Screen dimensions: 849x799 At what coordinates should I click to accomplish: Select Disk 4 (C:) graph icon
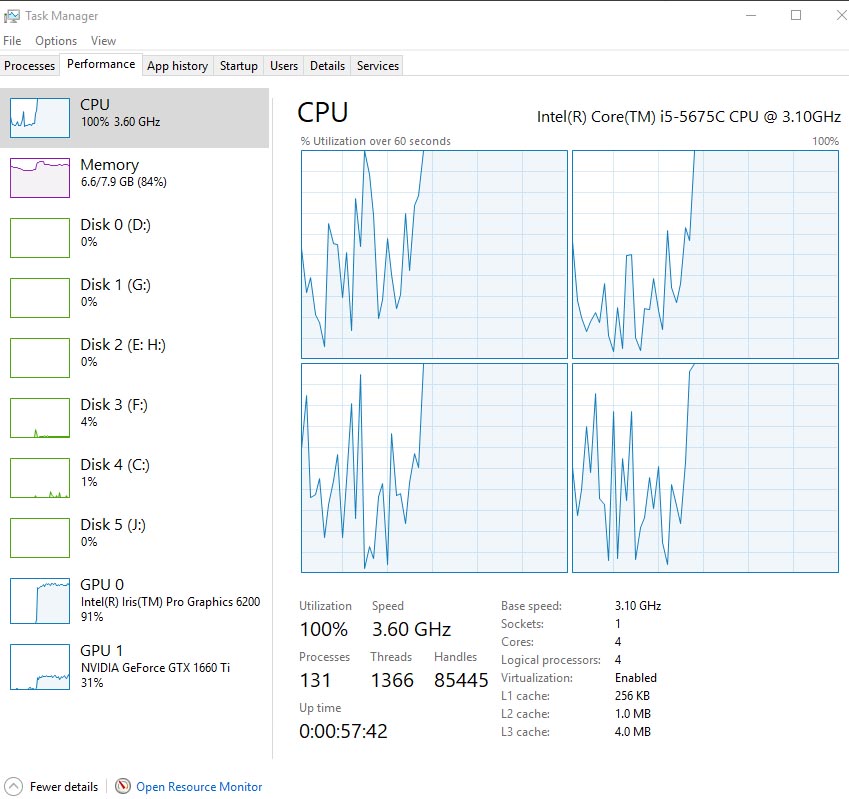coord(39,477)
